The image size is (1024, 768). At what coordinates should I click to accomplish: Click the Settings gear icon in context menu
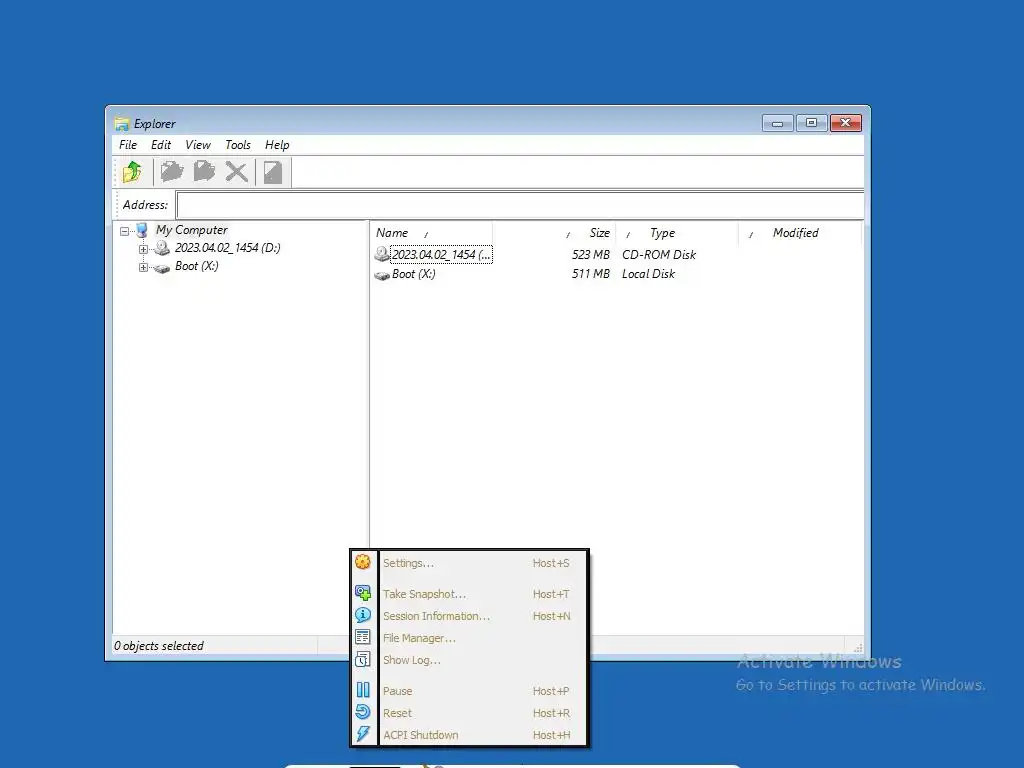363,562
